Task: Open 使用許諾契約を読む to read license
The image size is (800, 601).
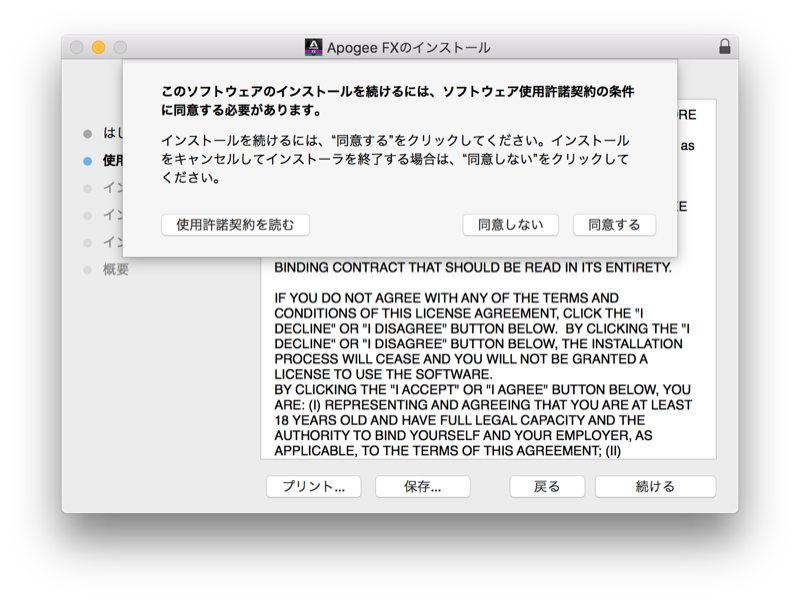Action: [235, 225]
